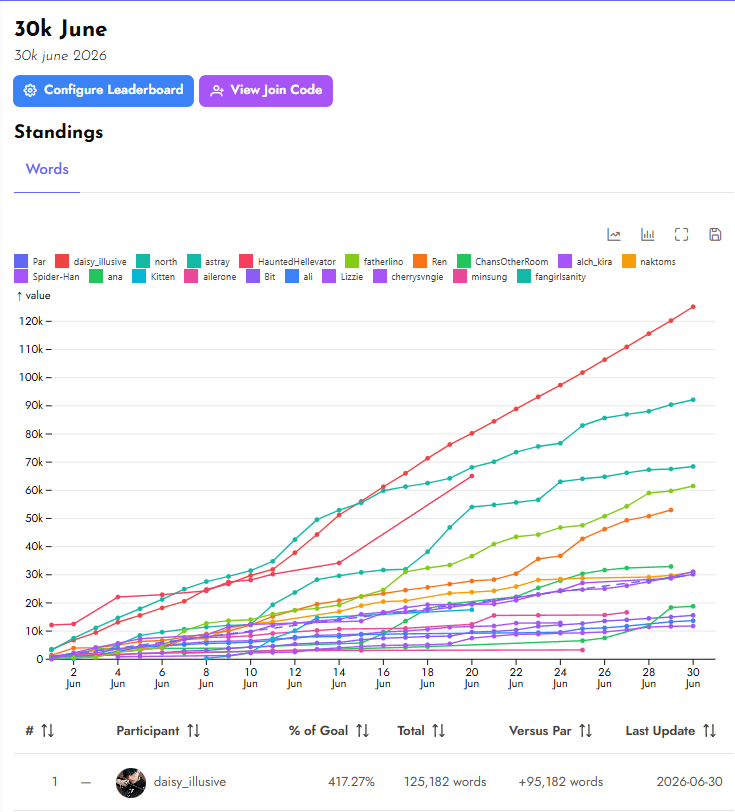
Task: Click HauntedHellevator last data point on Jun 20
Action: (x=472, y=476)
